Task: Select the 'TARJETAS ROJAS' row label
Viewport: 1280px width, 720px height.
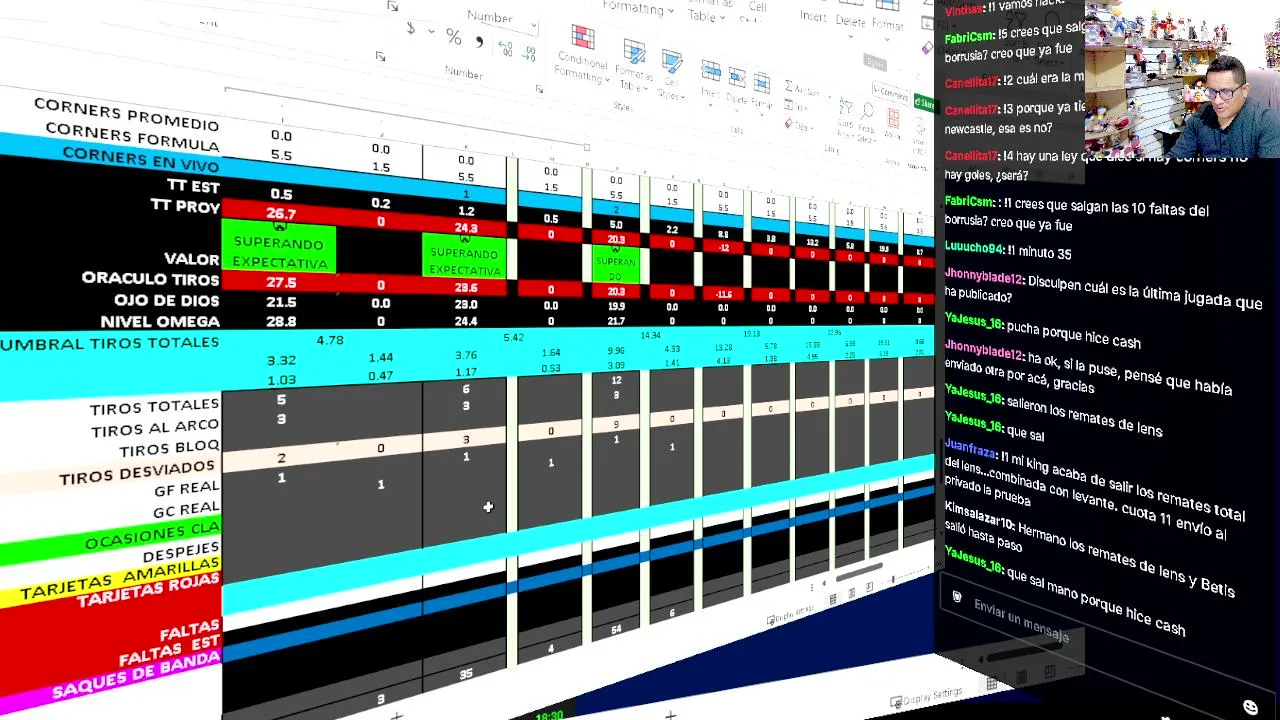Action: [x=148, y=592]
